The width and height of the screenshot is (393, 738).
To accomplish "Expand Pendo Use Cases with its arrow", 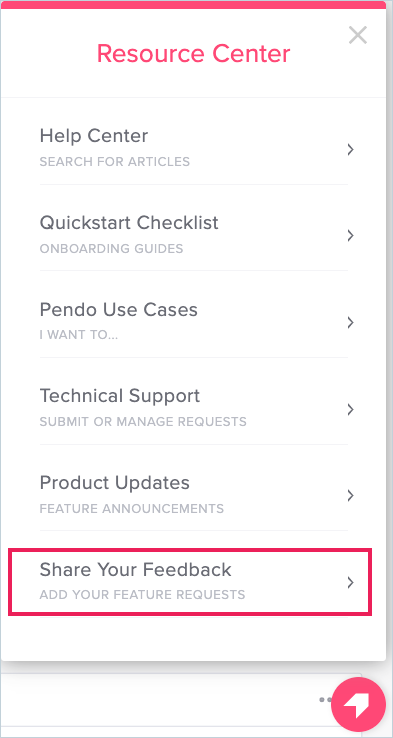I will point(350,322).
